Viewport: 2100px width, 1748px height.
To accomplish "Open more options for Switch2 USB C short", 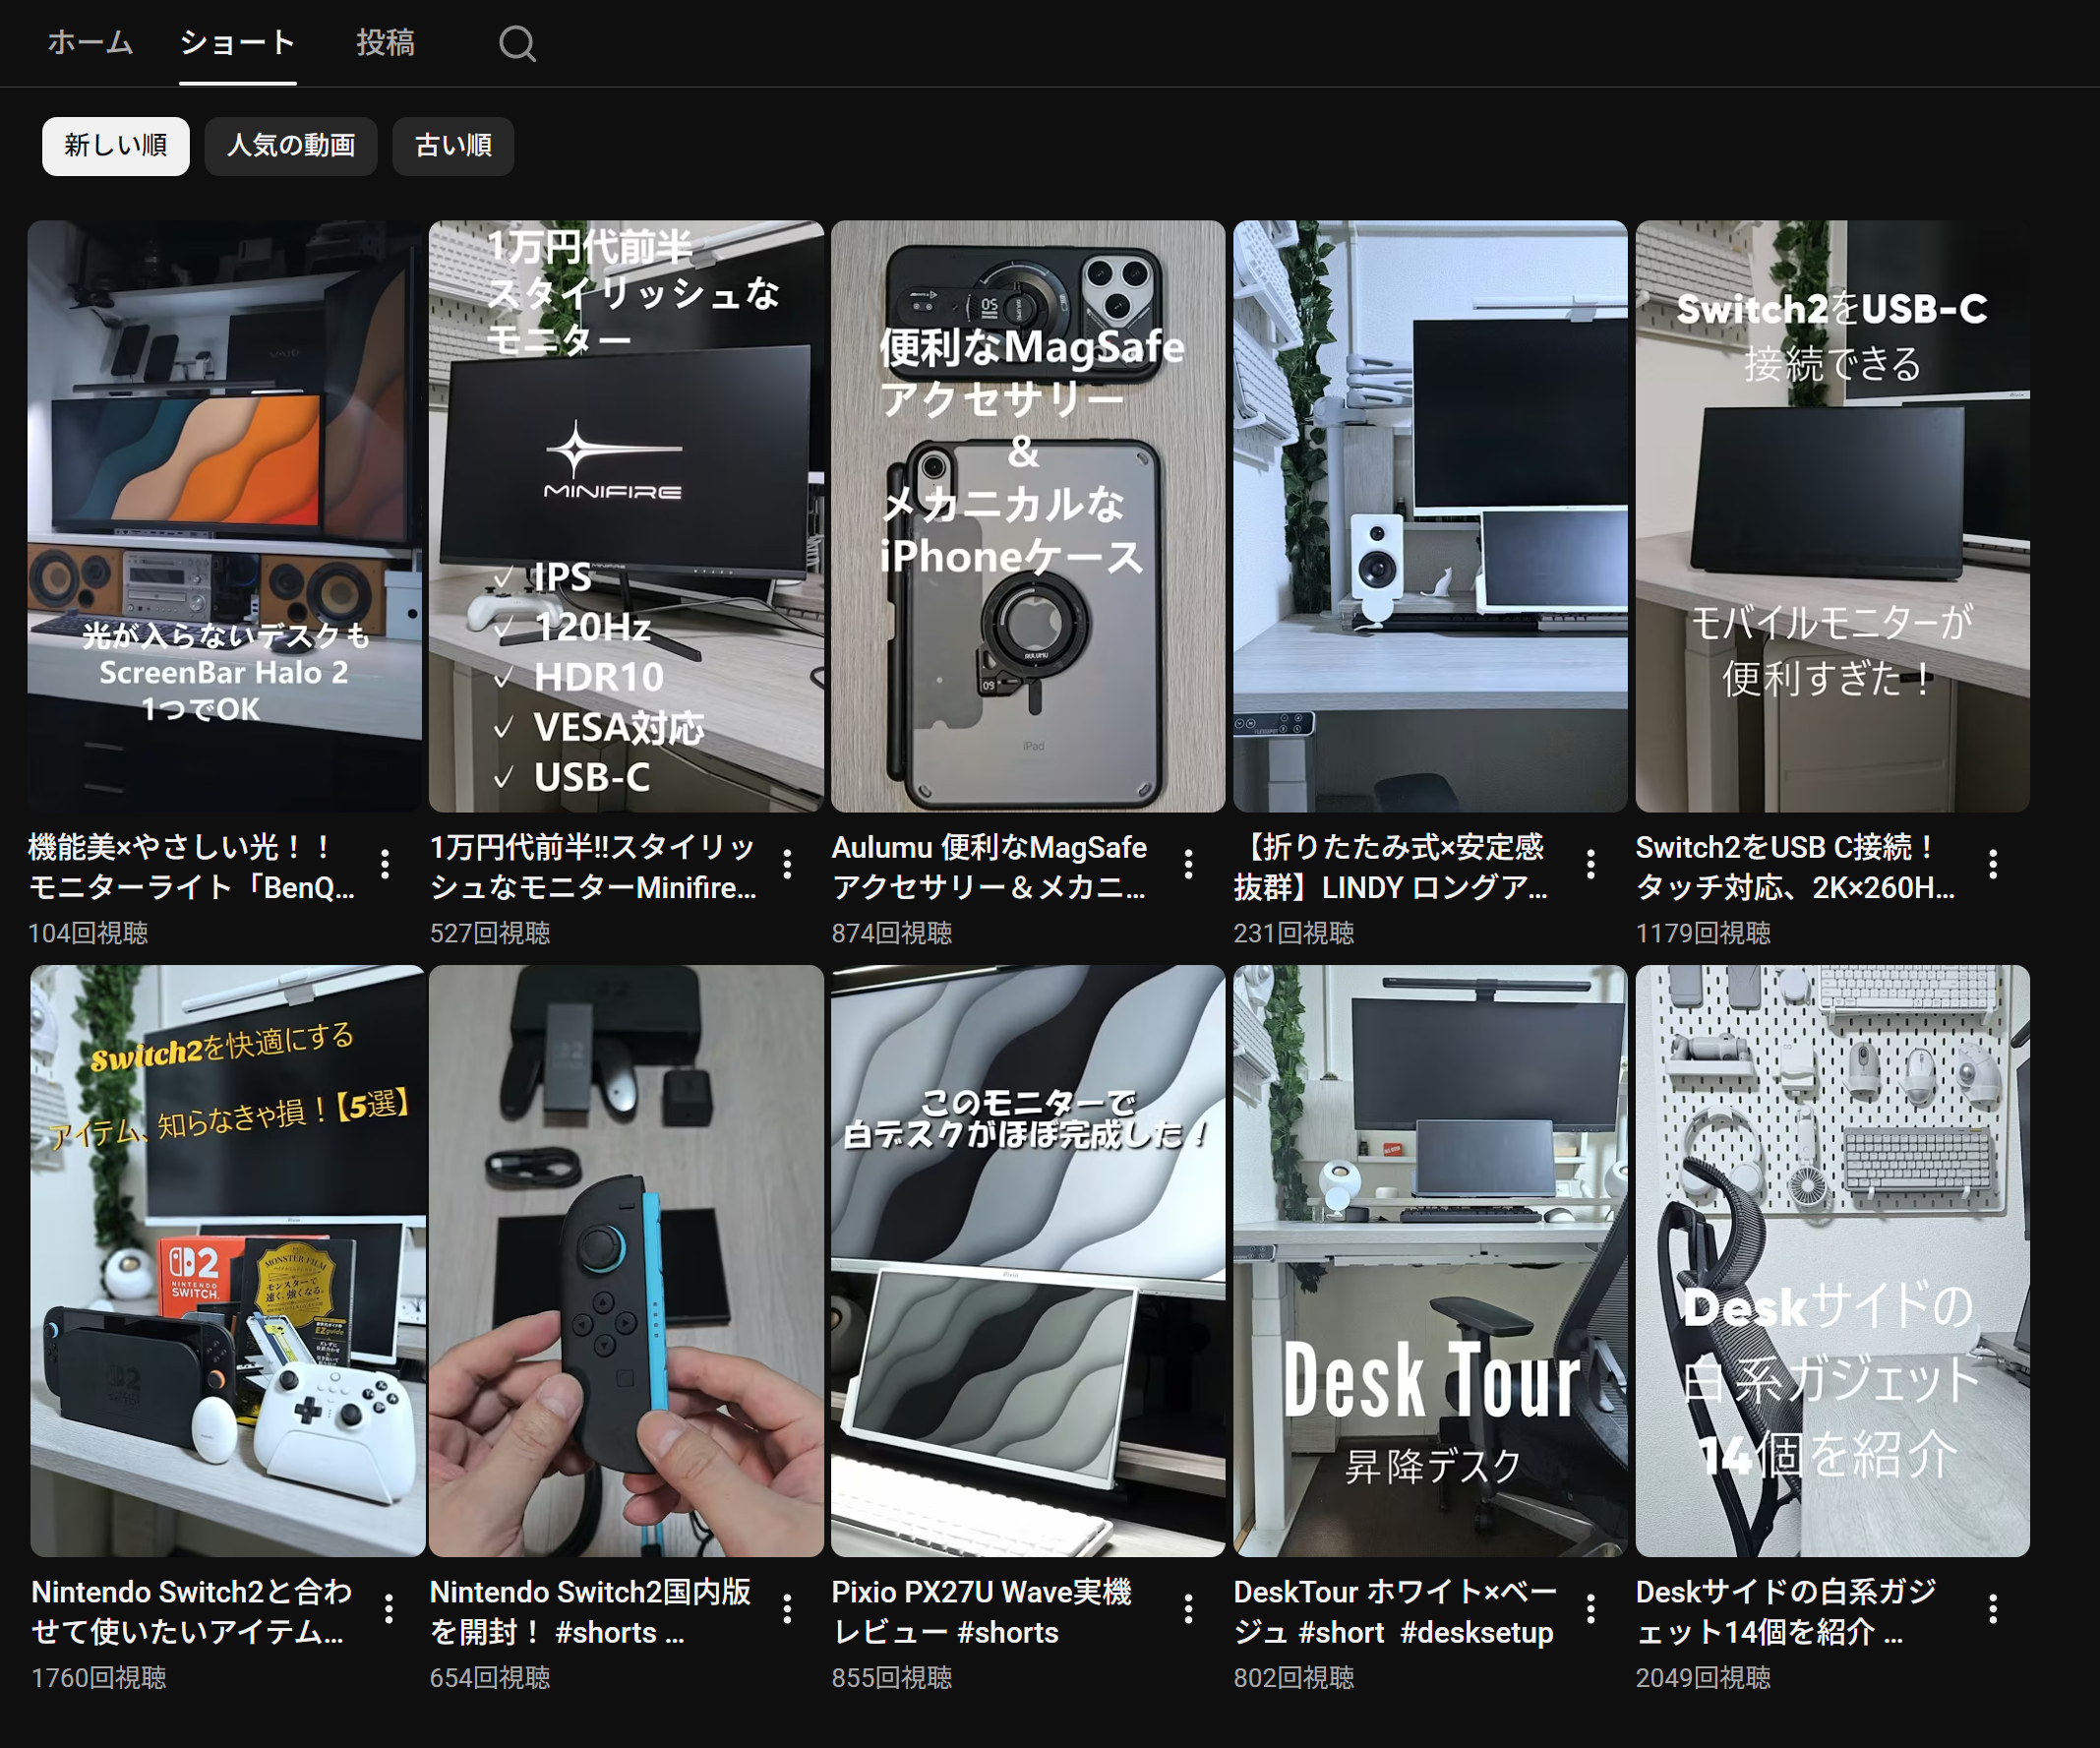I will tap(1993, 864).
